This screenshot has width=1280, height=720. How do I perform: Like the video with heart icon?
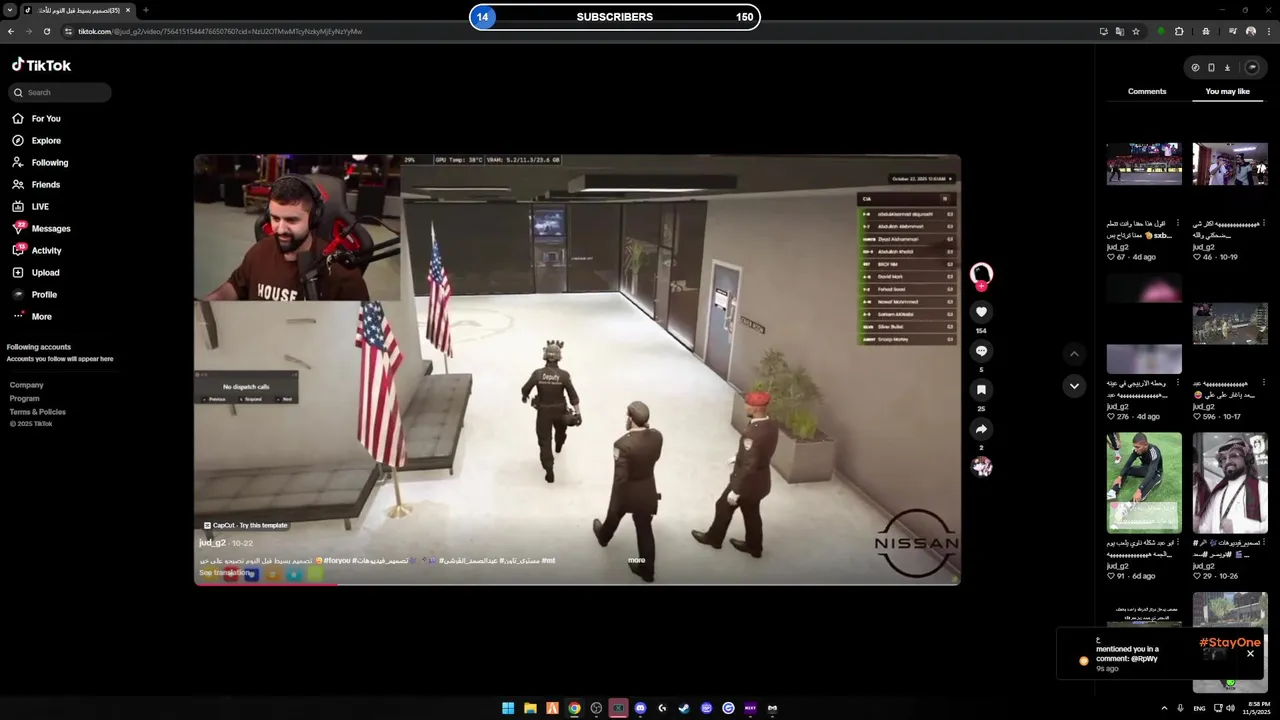tap(981, 312)
